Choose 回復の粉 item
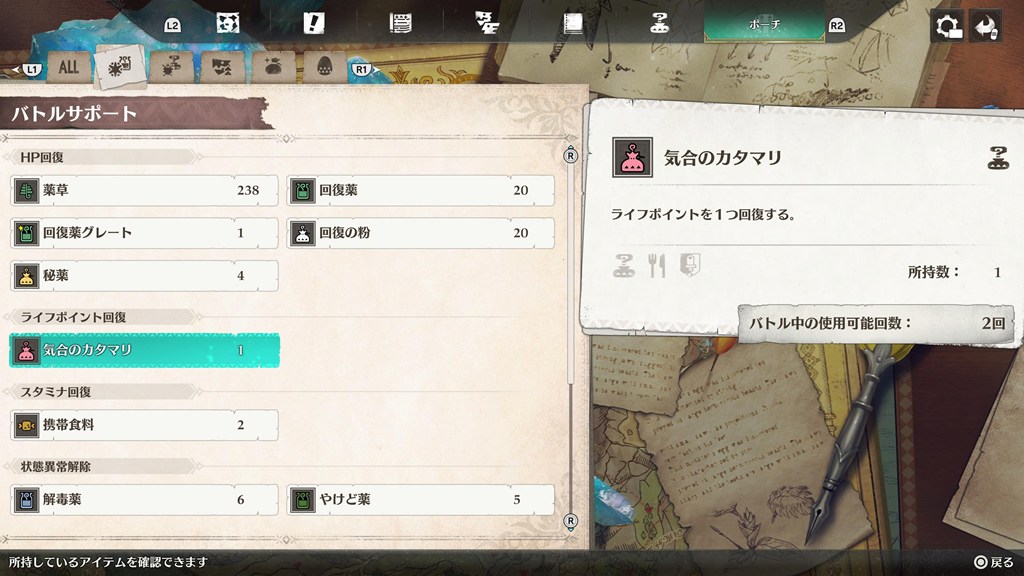Screen dimensions: 1024x576 click(421, 233)
